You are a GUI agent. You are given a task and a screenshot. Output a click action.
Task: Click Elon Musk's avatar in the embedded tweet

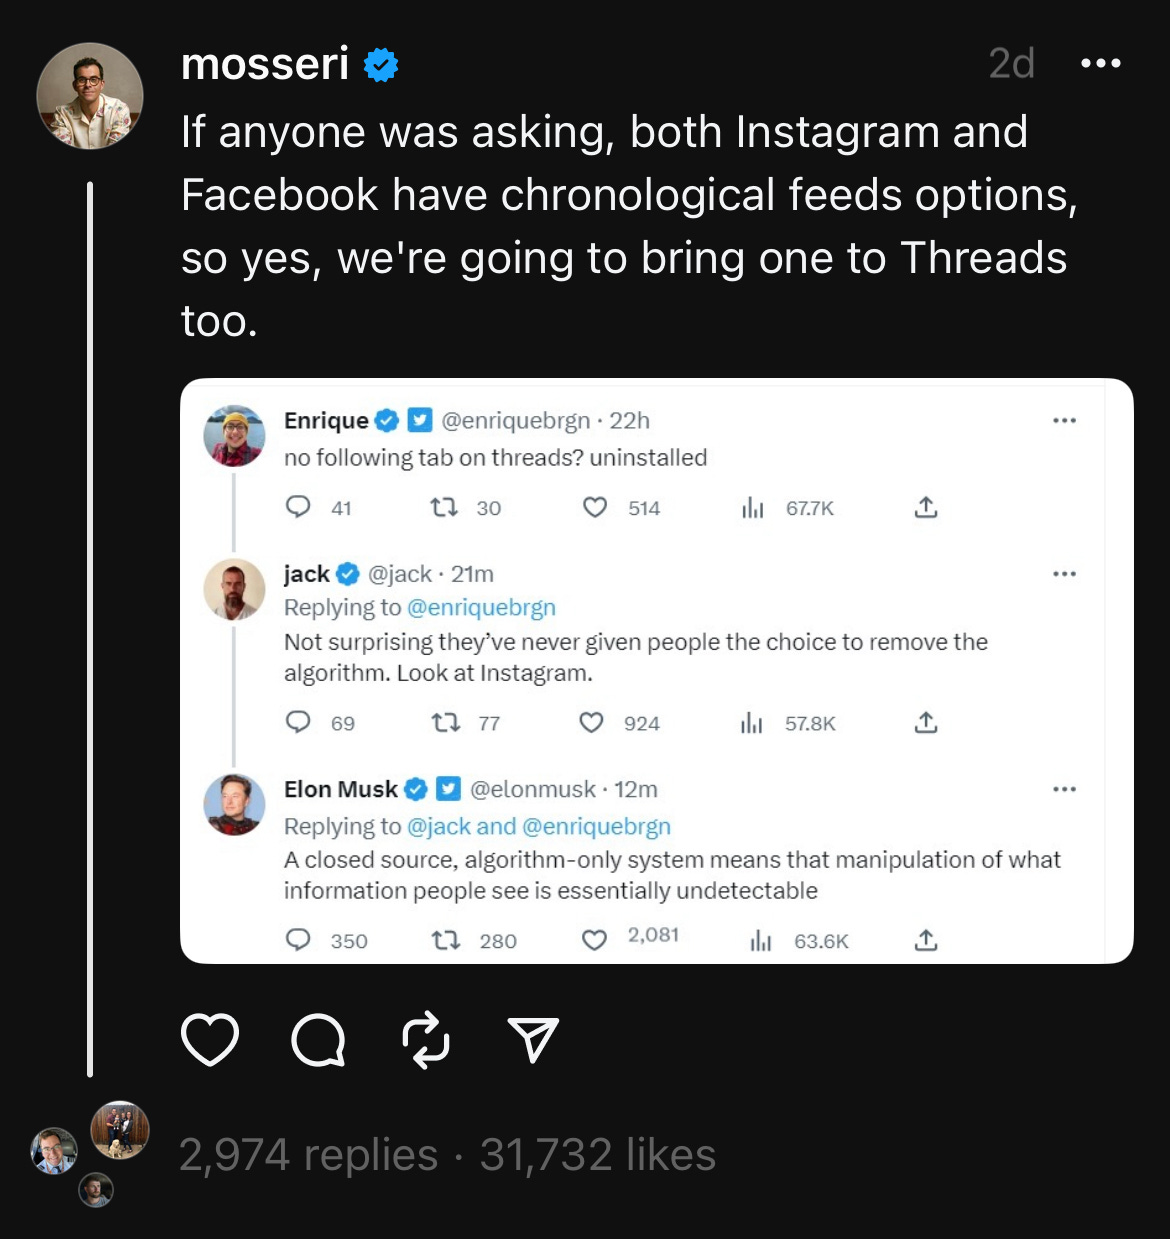[x=234, y=804]
